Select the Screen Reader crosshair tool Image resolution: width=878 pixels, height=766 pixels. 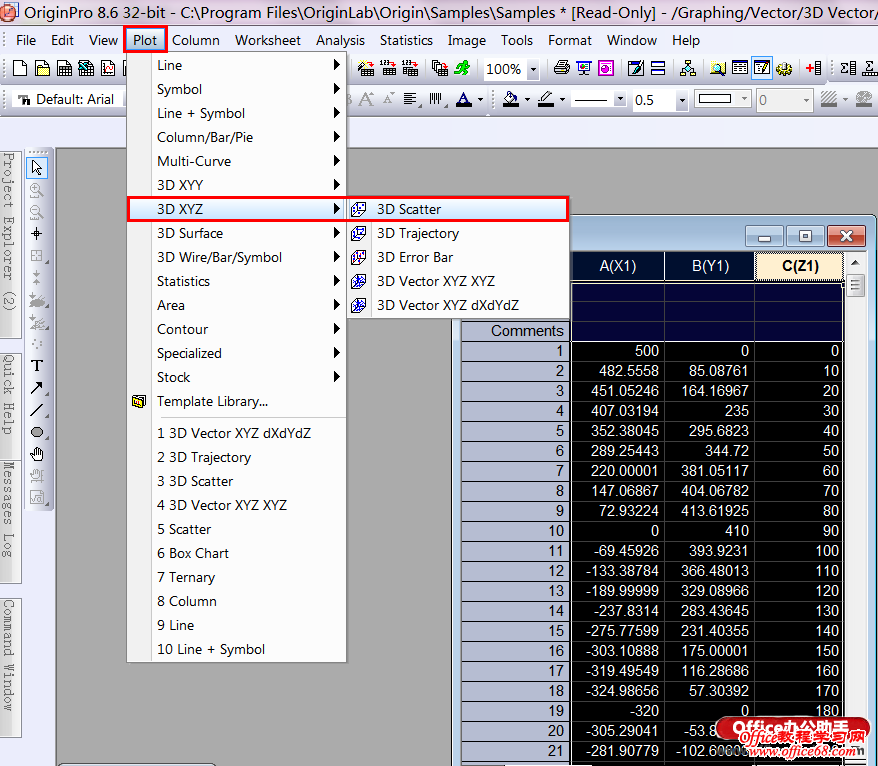click(x=37, y=234)
